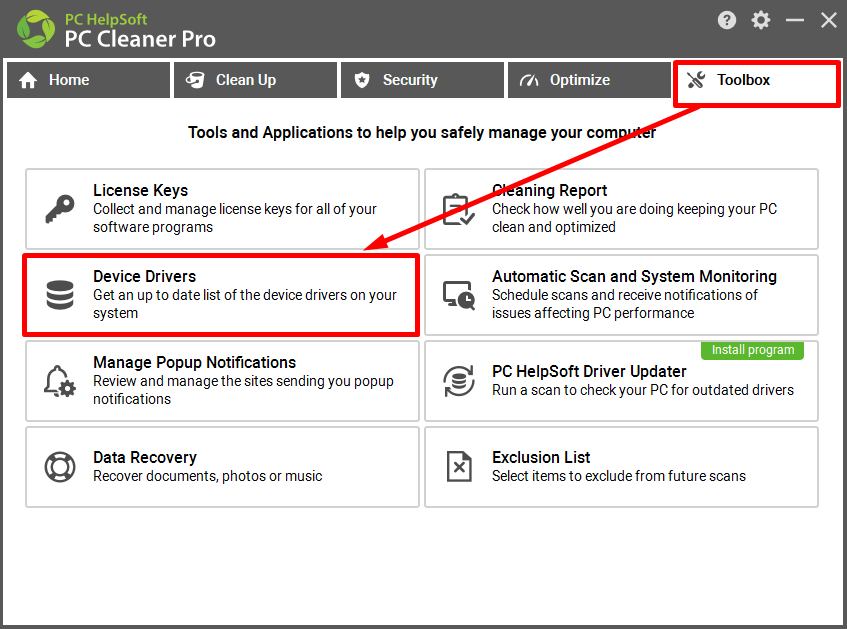
Task: Click text "Recover documents, photos or music"
Action: click(x=207, y=476)
